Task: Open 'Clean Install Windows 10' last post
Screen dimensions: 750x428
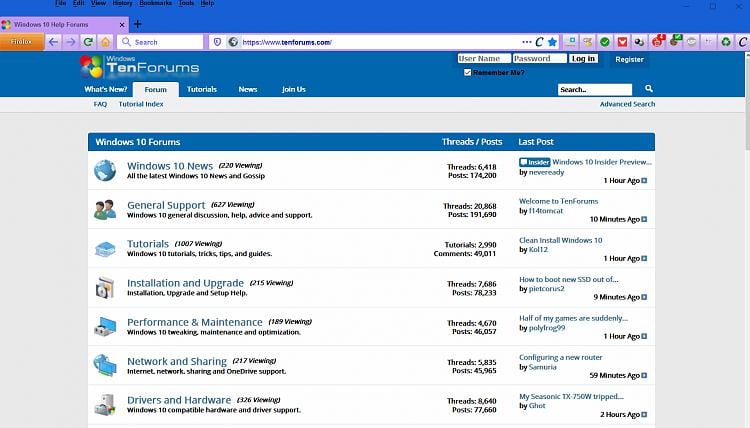Action: click(x=561, y=240)
